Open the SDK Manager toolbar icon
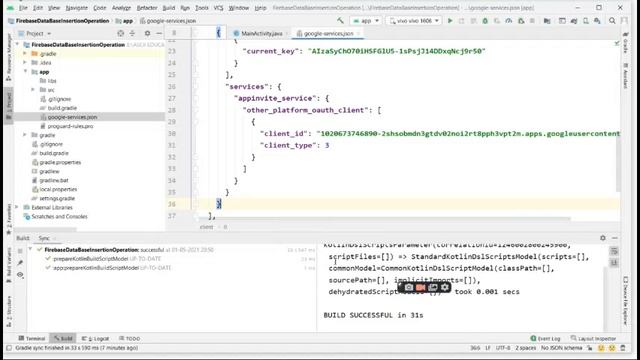Screen dimensions: 640x360 click(x=598, y=20)
